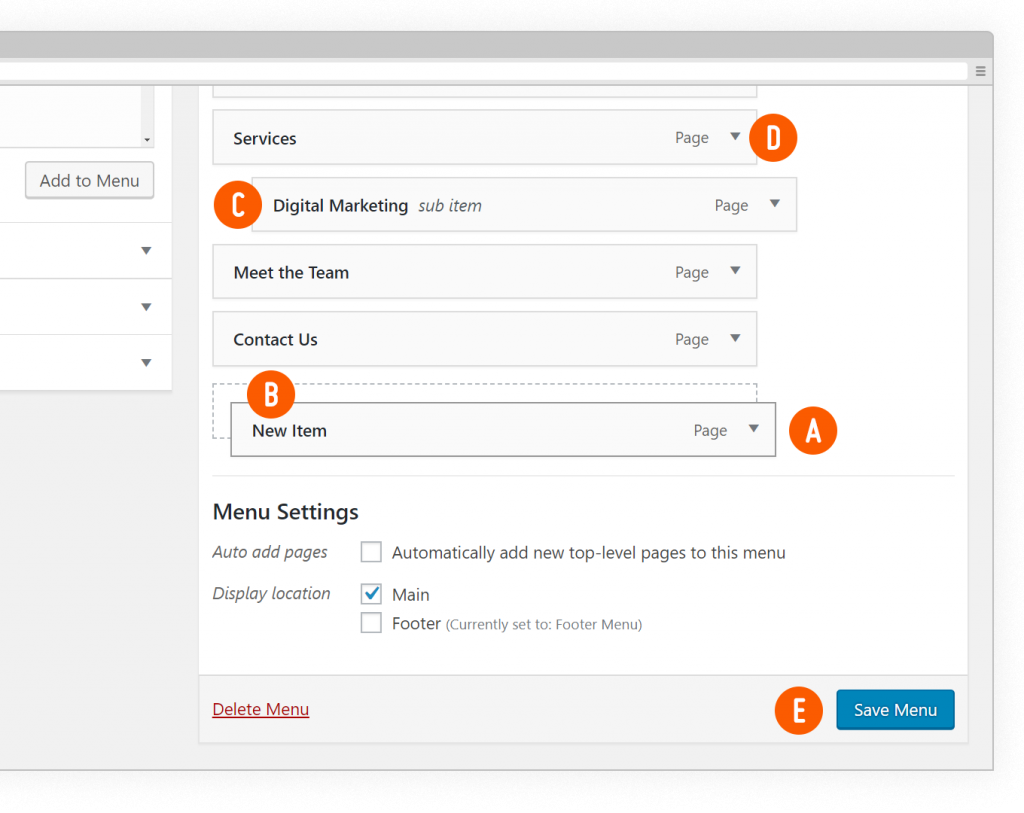Enable automatically add new top-level pages checkbox

(x=371, y=552)
